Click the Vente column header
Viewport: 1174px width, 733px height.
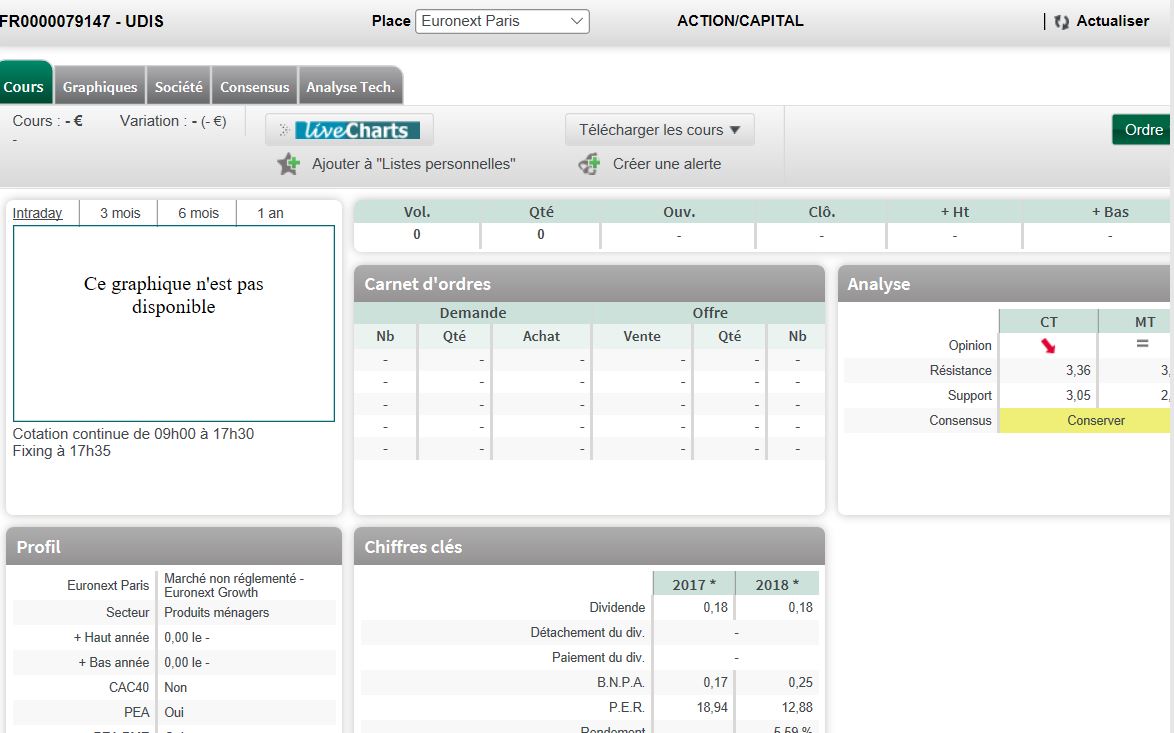pyautogui.click(x=642, y=336)
